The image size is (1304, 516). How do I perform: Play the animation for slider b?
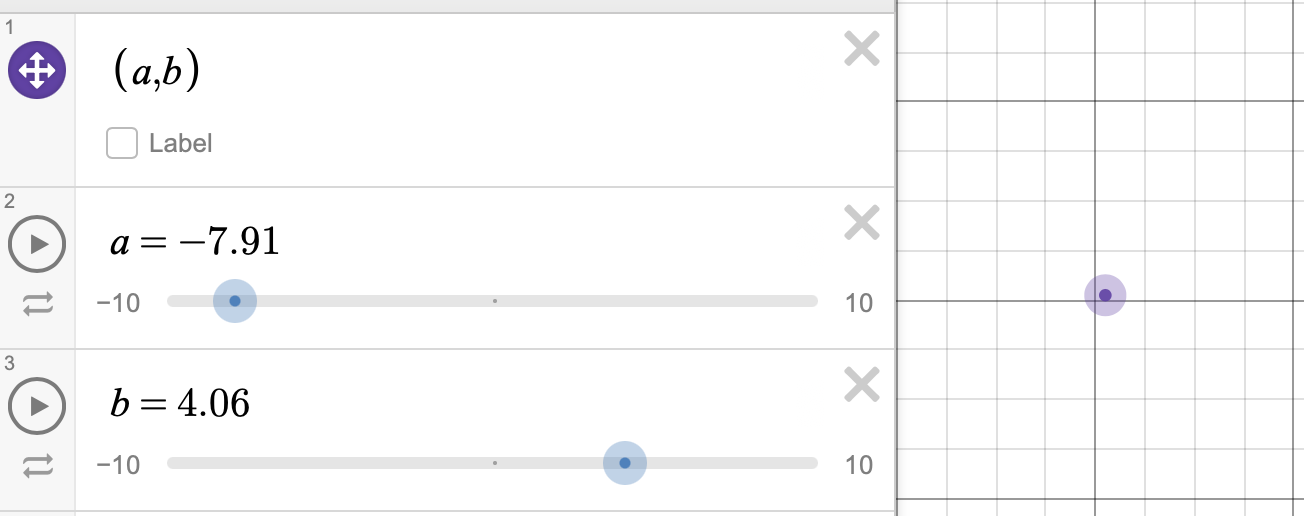(x=37, y=406)
